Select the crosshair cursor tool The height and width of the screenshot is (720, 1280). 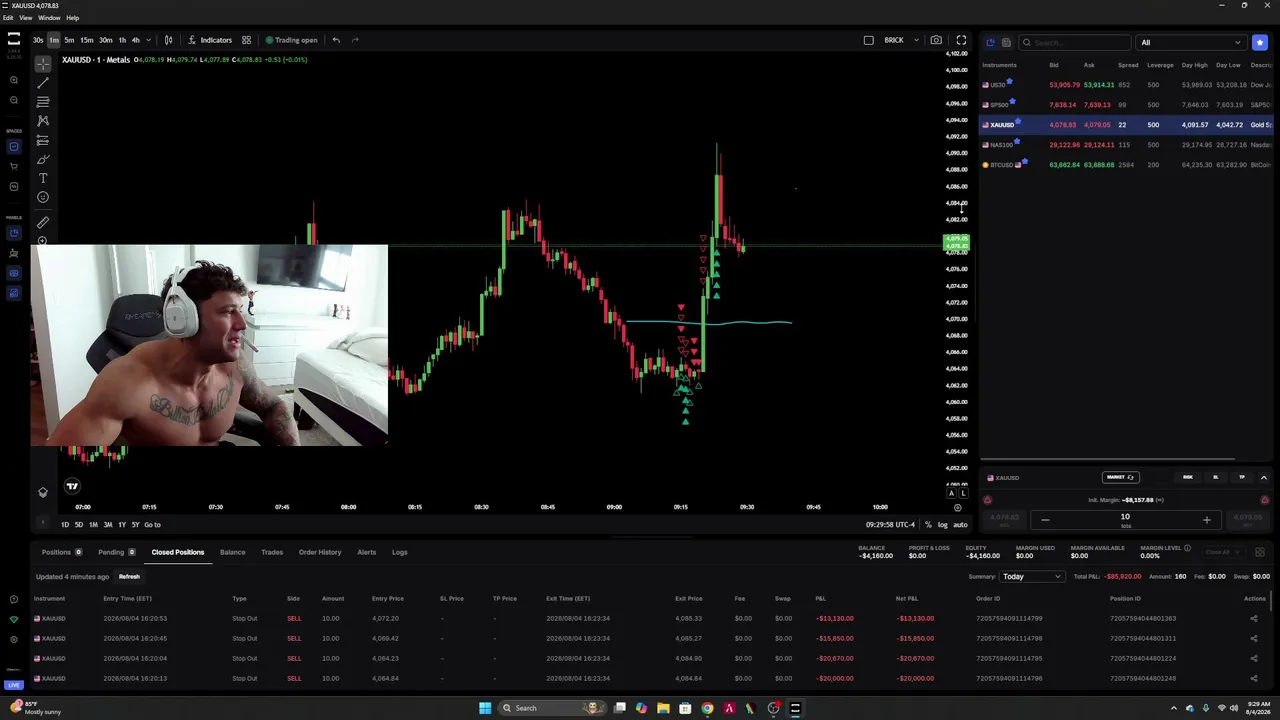point(43,63)
